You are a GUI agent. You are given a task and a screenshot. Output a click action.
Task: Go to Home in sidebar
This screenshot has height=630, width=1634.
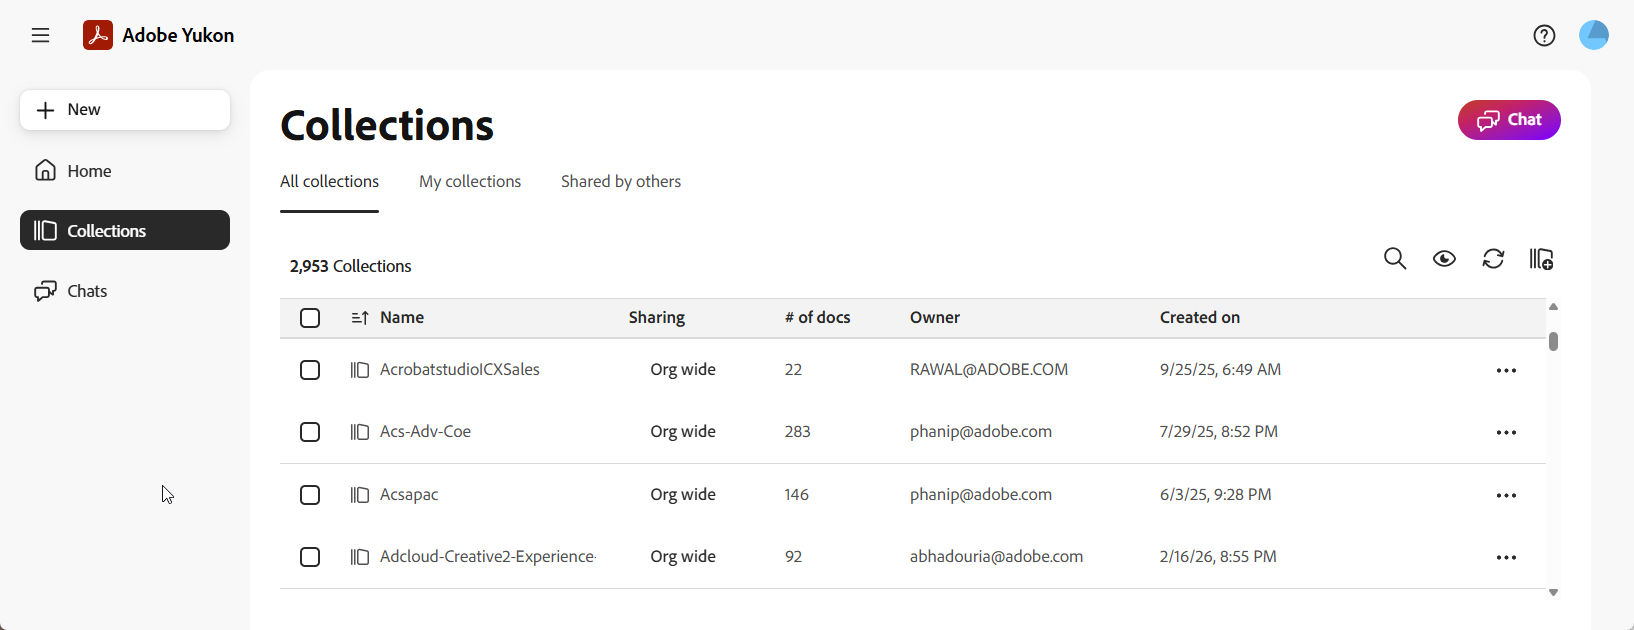(125, 171)
